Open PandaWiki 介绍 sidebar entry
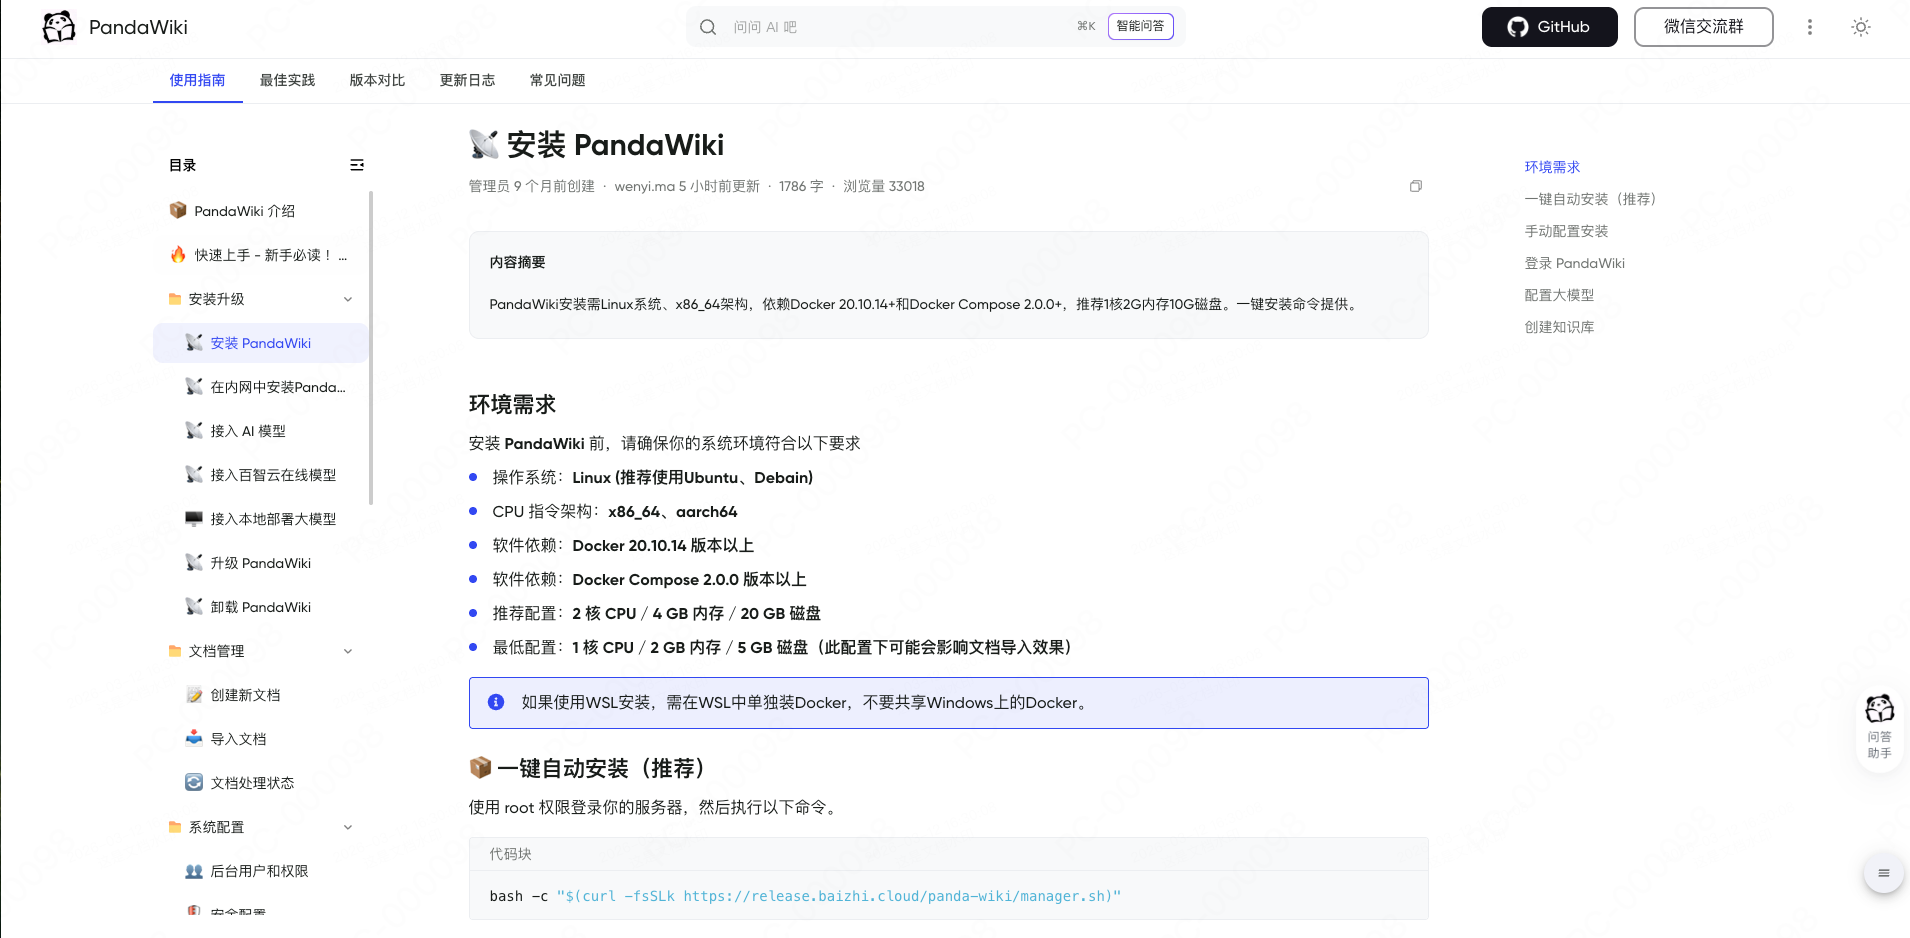This screenshot has height=938, width=1910. 261,211
